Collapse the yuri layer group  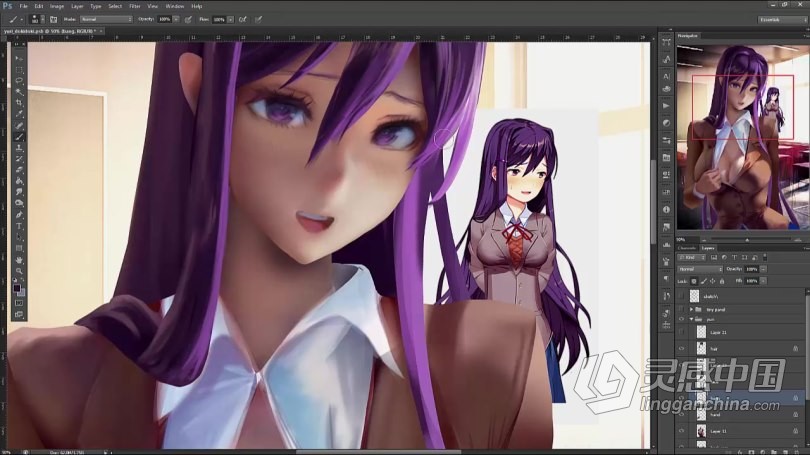pos(691,319)
